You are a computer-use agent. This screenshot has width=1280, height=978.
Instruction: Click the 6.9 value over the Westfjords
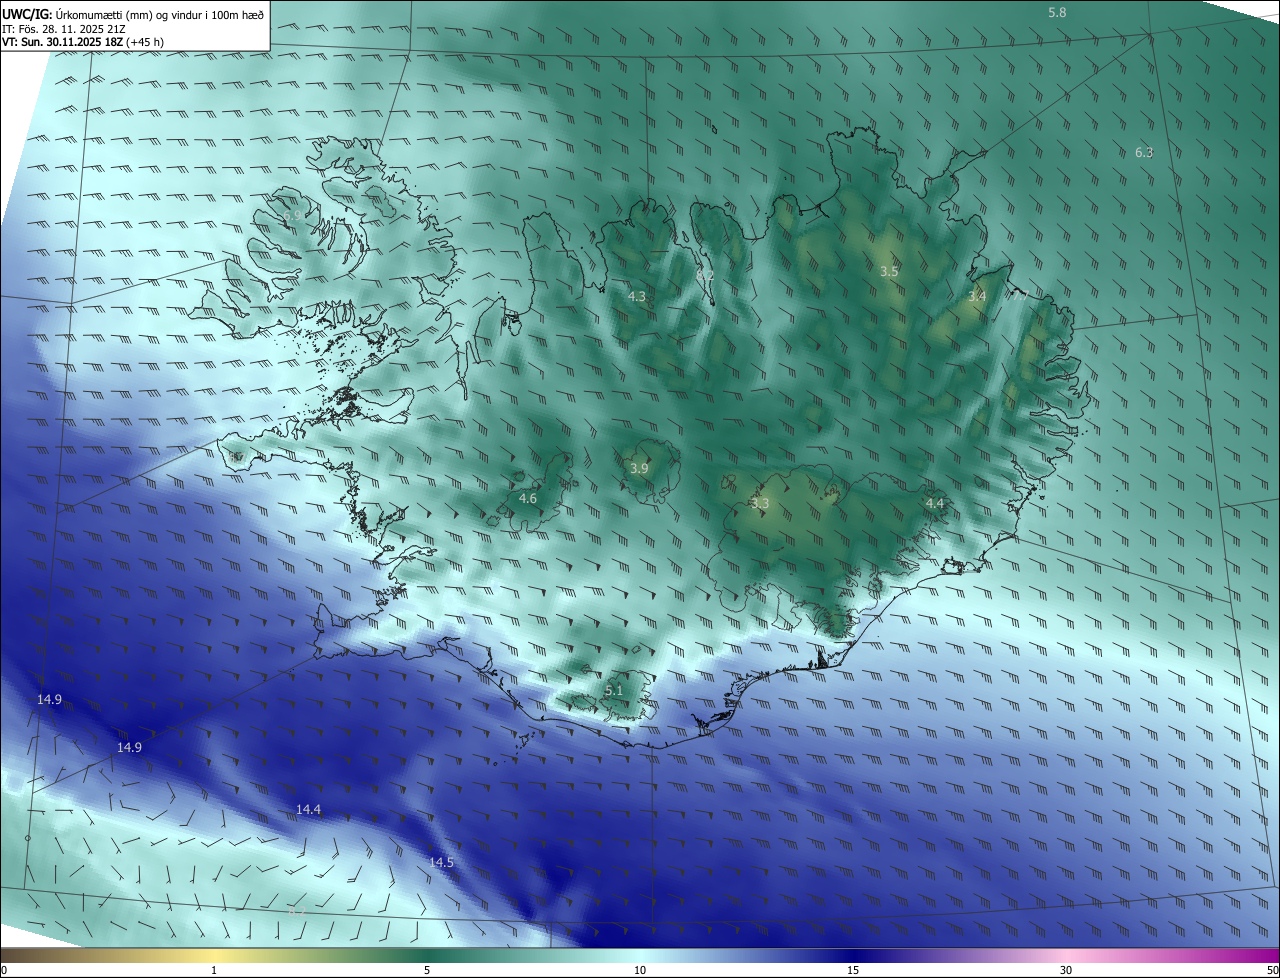[x=292, y=216]
